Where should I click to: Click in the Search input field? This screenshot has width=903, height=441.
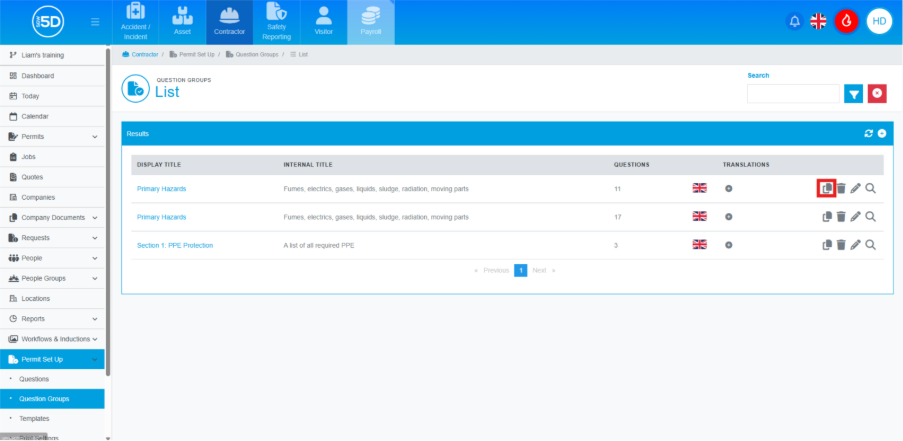coord(793,93)
